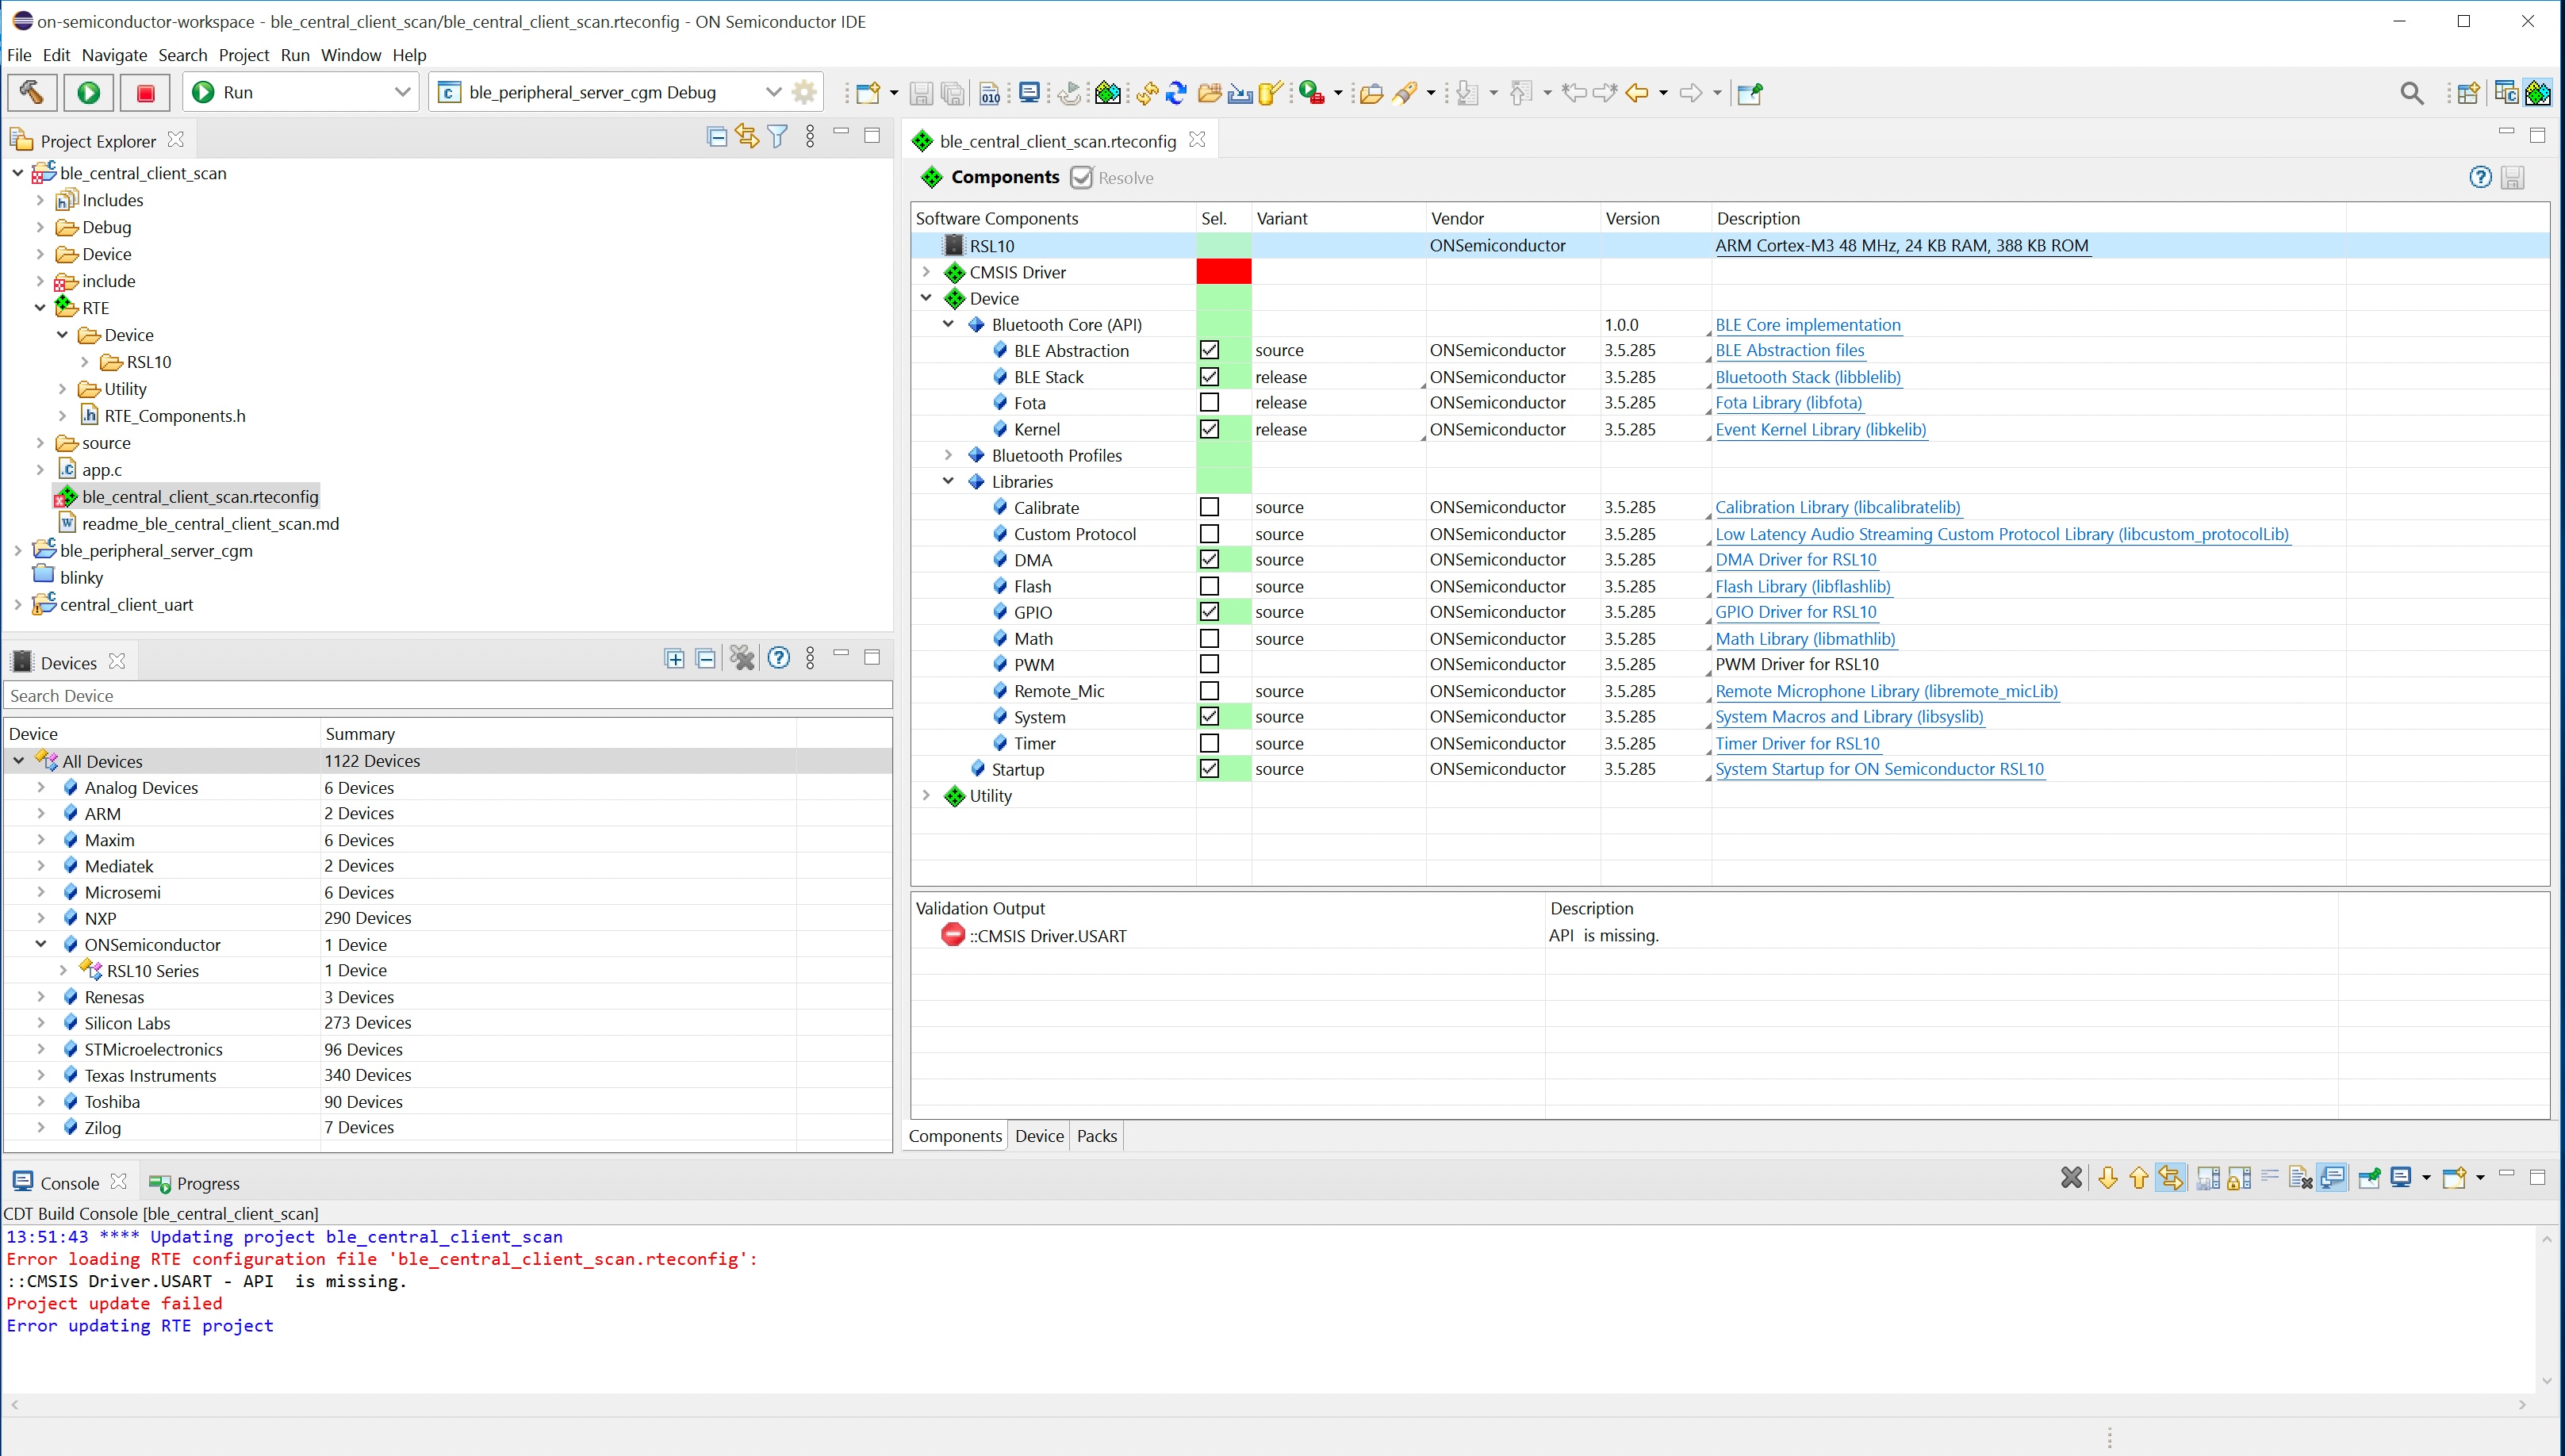Open launch configuration gear settings
The height and width of the screenshot is (1456, 2565).
804,93
